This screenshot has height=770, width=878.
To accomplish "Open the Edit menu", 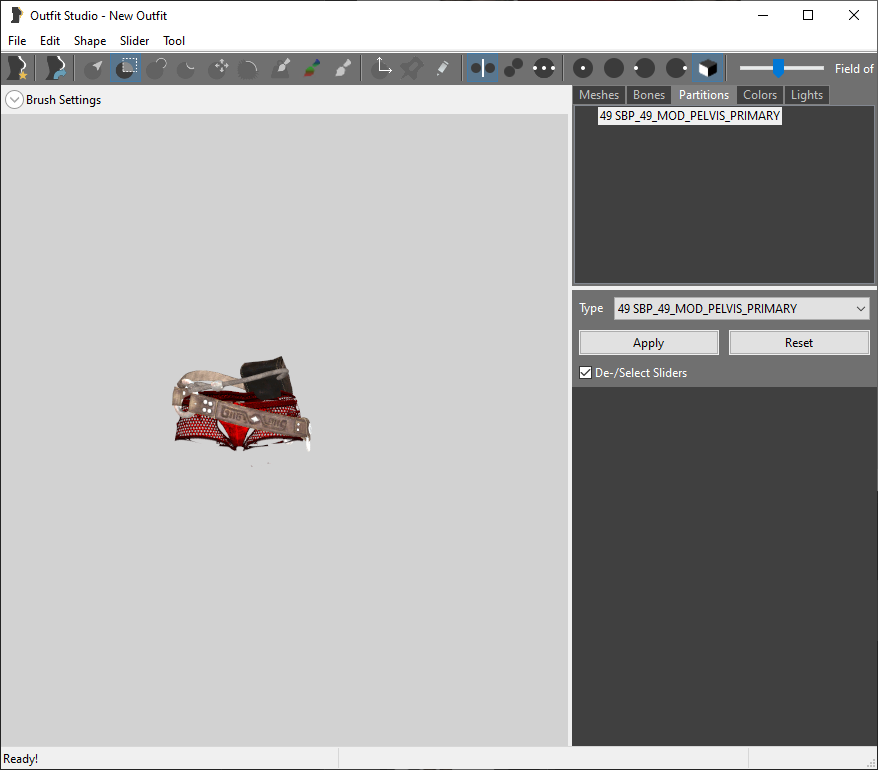I will point(50,41).
